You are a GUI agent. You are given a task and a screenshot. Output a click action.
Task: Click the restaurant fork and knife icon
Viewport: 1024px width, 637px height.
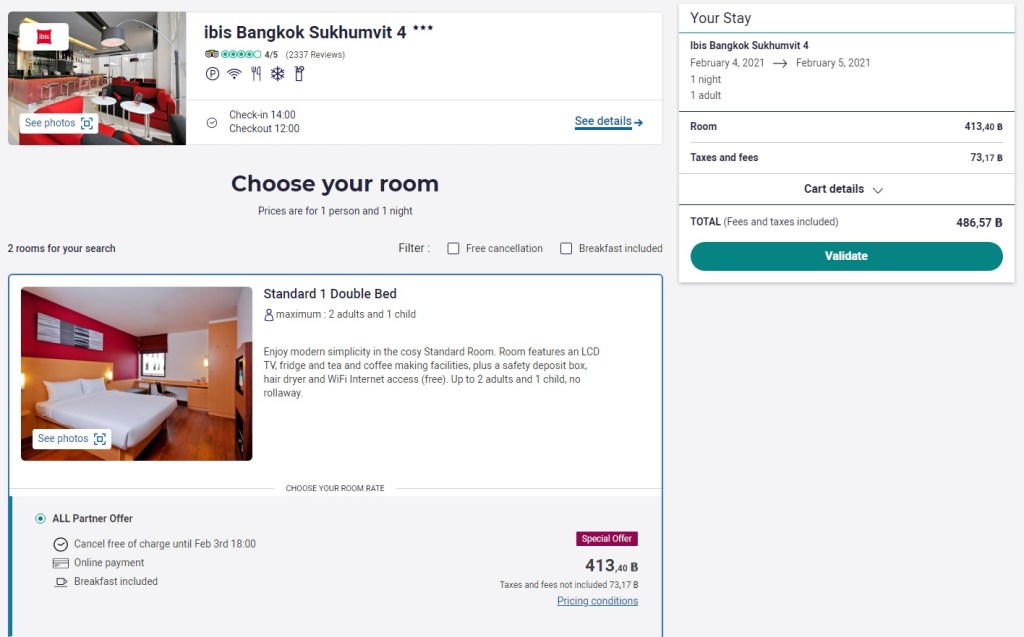tap(256, 73)
